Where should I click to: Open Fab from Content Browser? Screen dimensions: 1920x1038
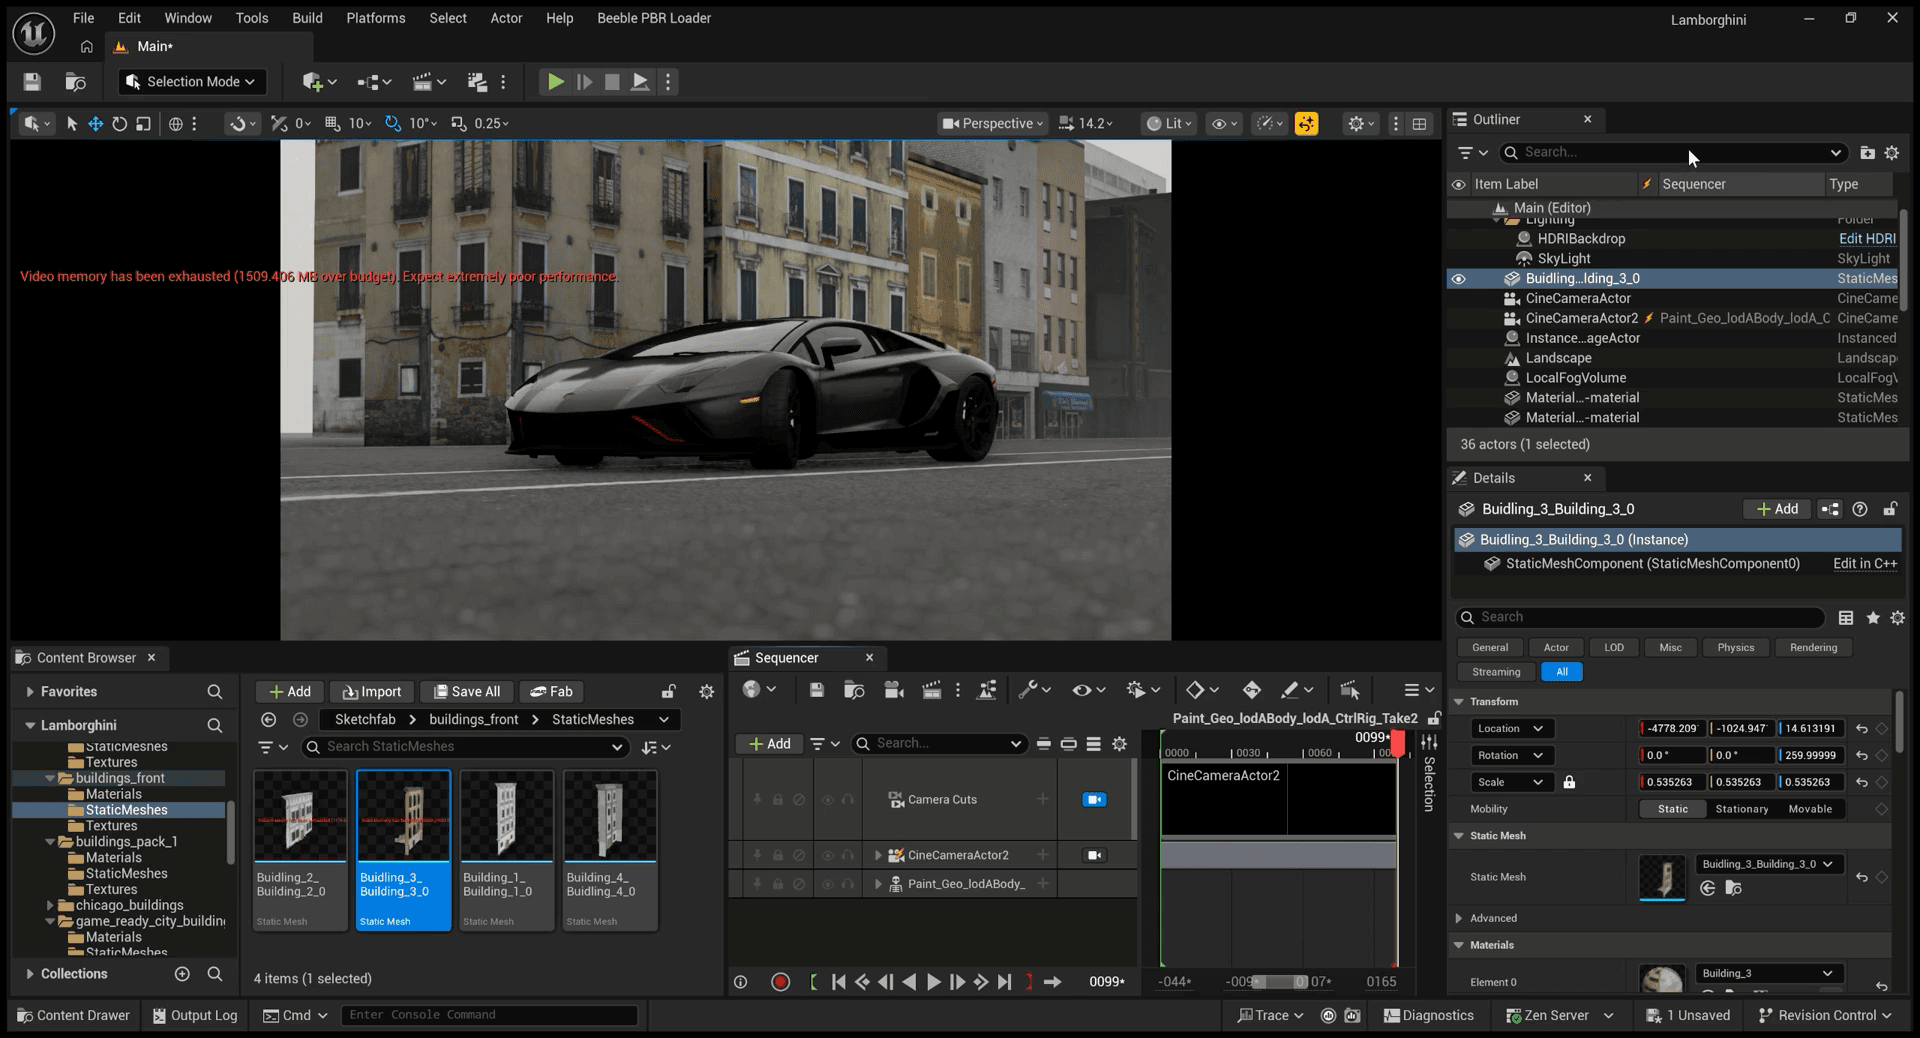pyautogui.click(x=551, y=691)
